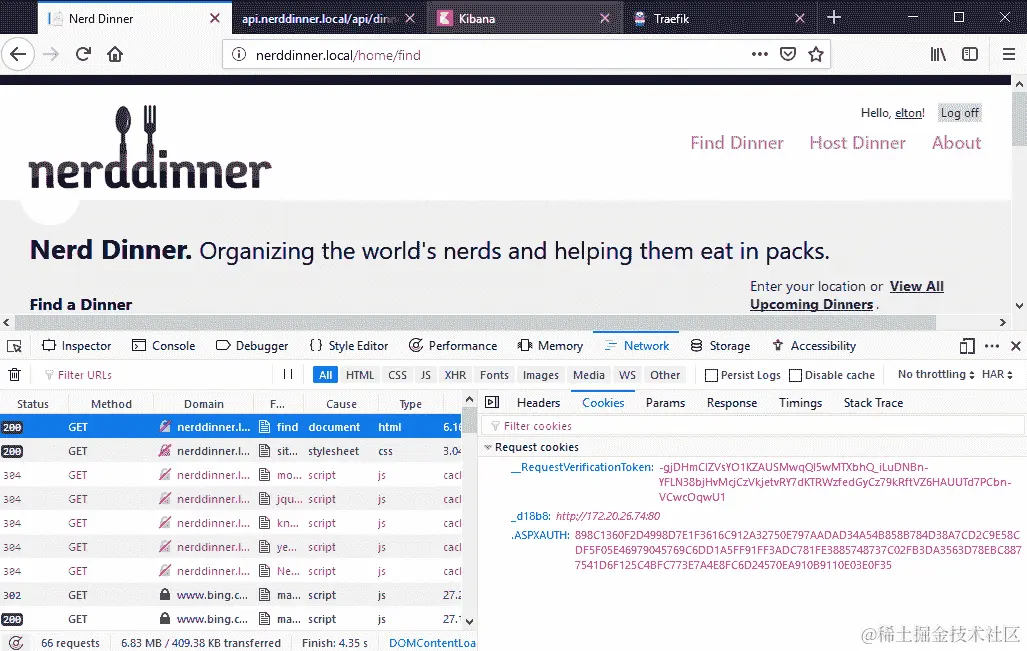Image resolution: width=1027 pixels, height=651 pixels.
Task: Open the Memory panel
Action: [550, 346]
